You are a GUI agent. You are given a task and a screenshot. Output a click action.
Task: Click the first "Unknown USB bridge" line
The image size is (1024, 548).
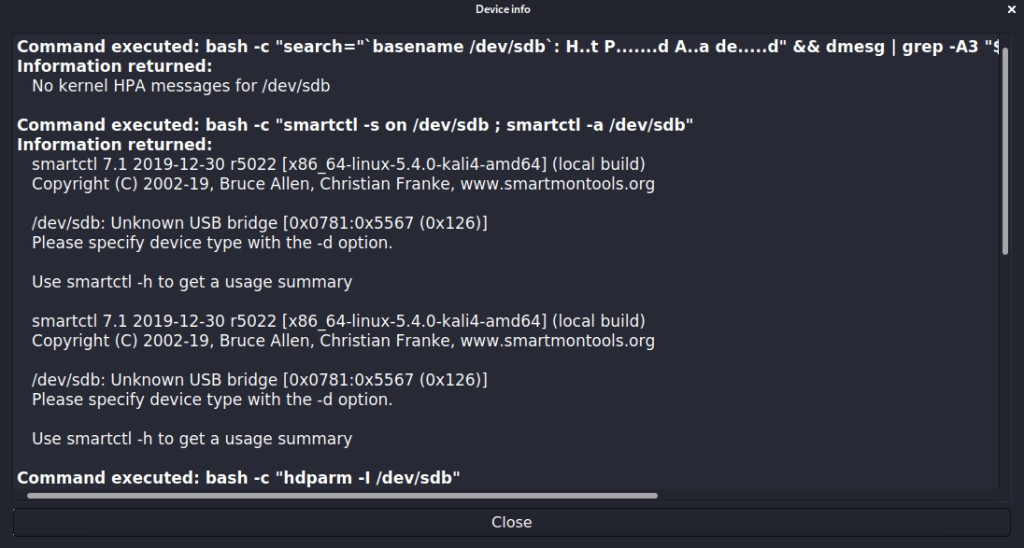(259, 223)
